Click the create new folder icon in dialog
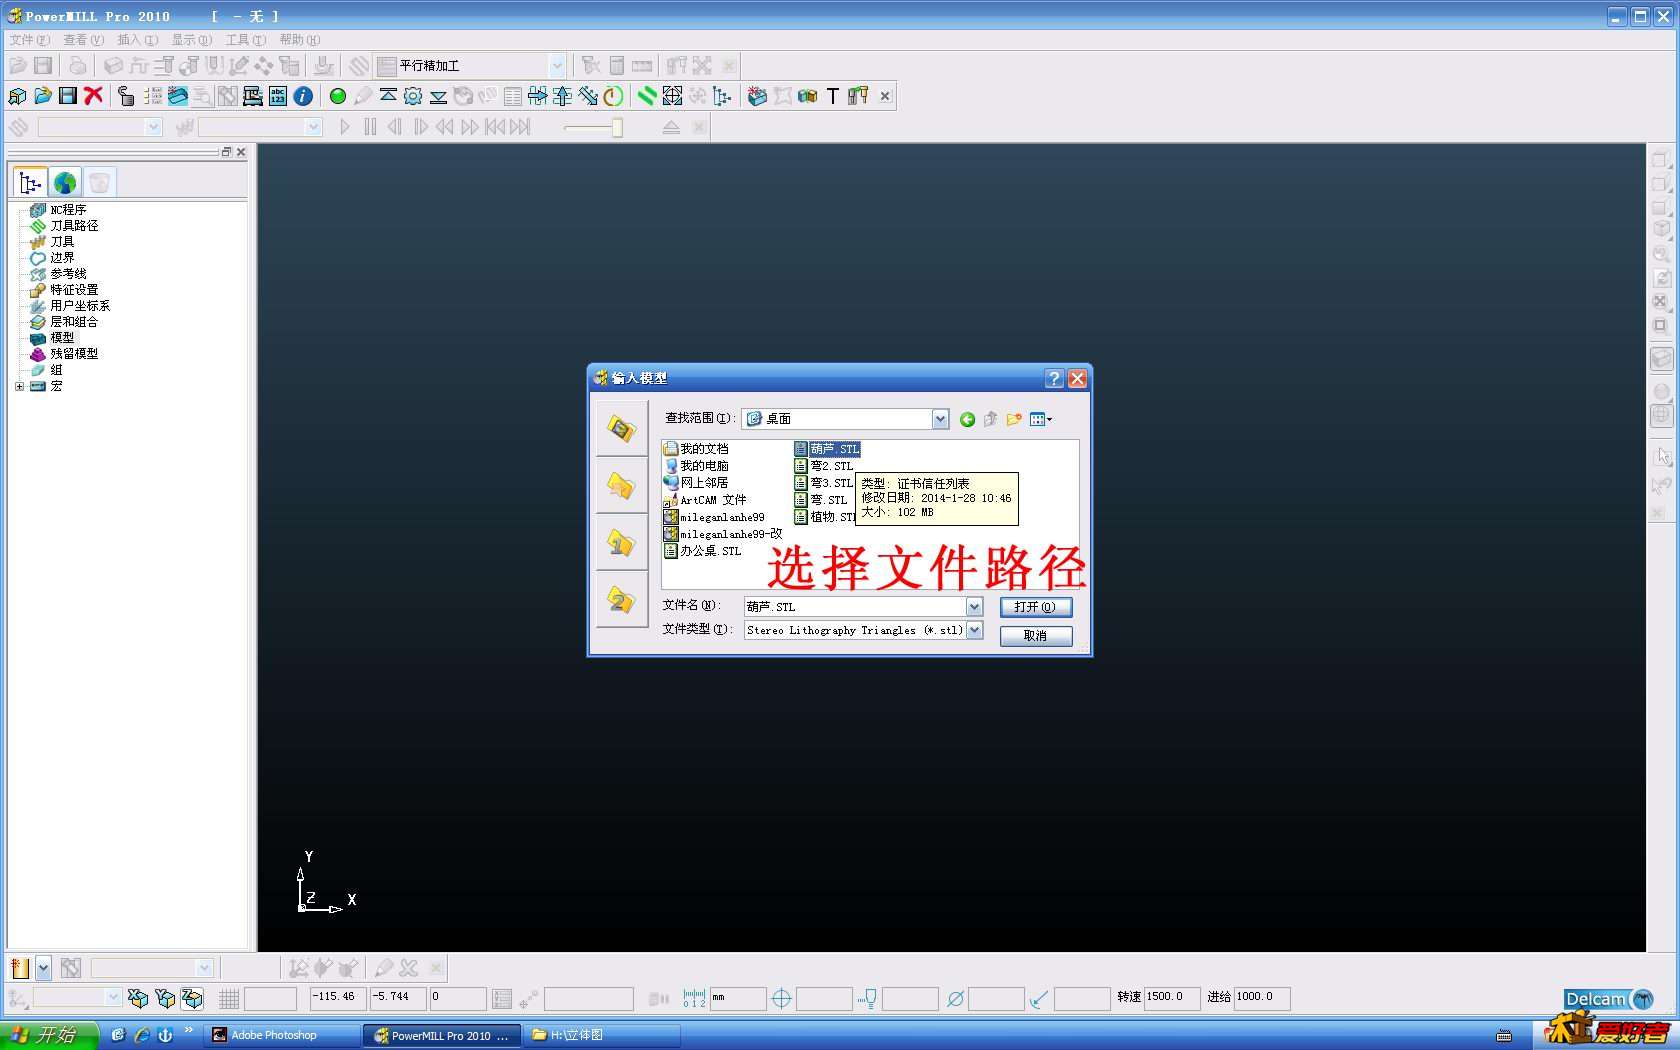Screen dimensions: 1680x1050 click(x=1014, y=419)
